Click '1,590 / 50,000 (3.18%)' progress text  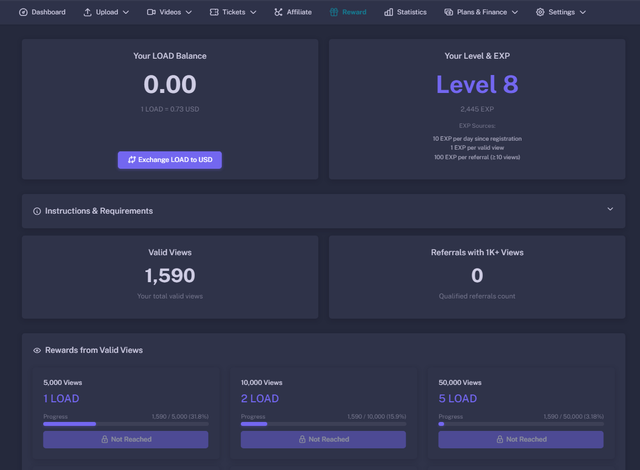click(x=573, y=417)
